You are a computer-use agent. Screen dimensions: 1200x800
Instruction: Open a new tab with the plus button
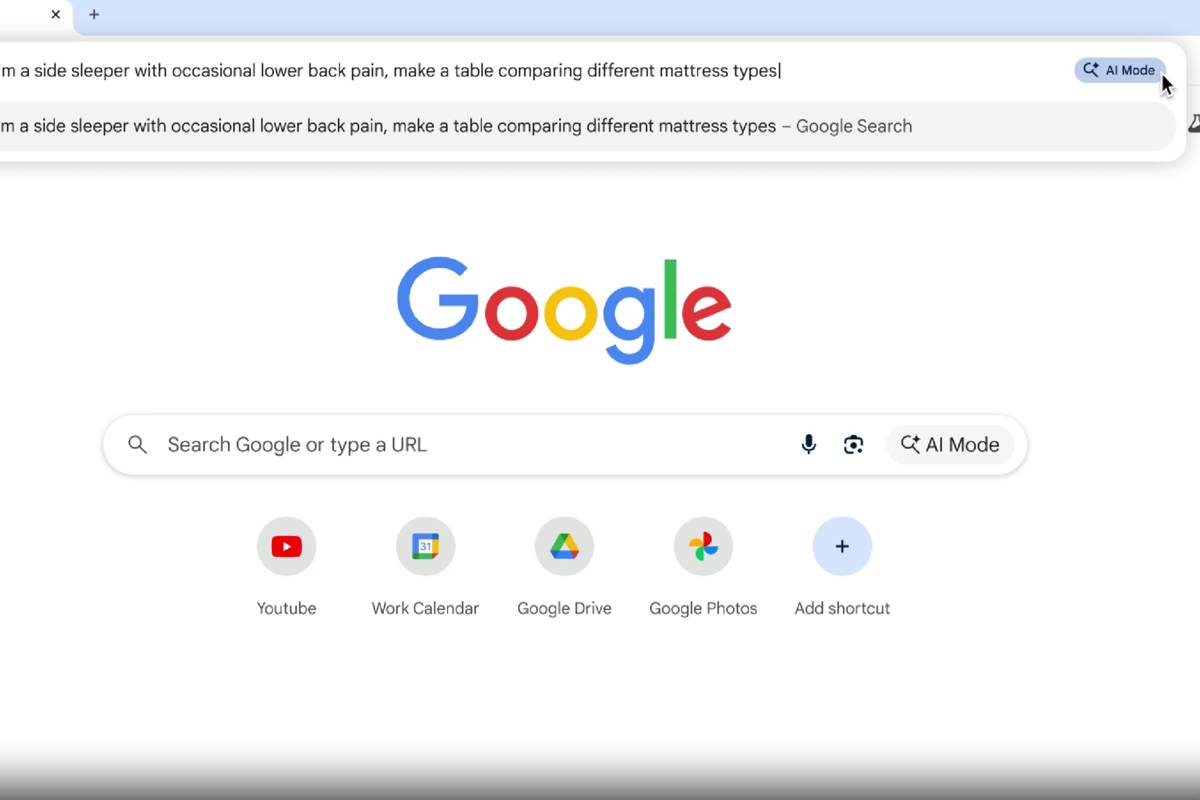click(x=94, y=14)
